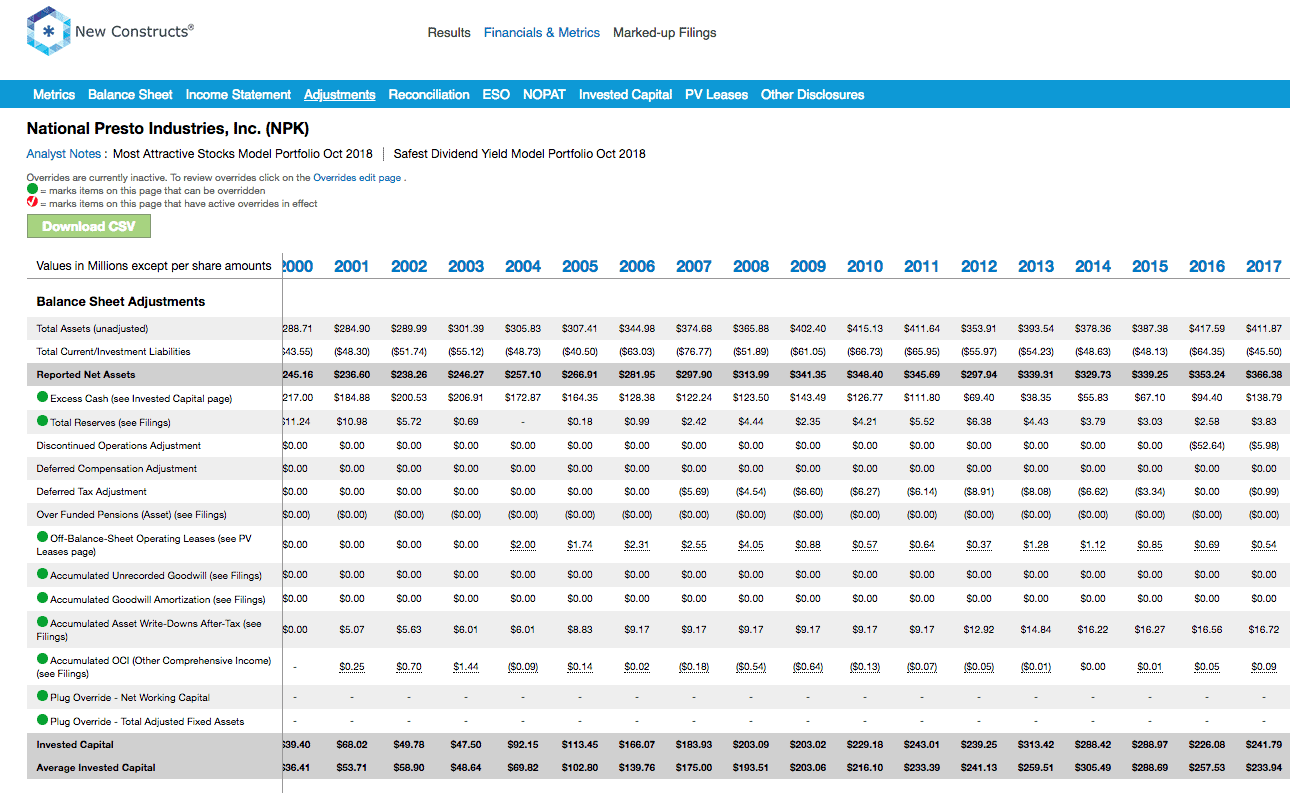
Task: Click 2017 Excess Cash value $138.79
Action: (1264, 398)
